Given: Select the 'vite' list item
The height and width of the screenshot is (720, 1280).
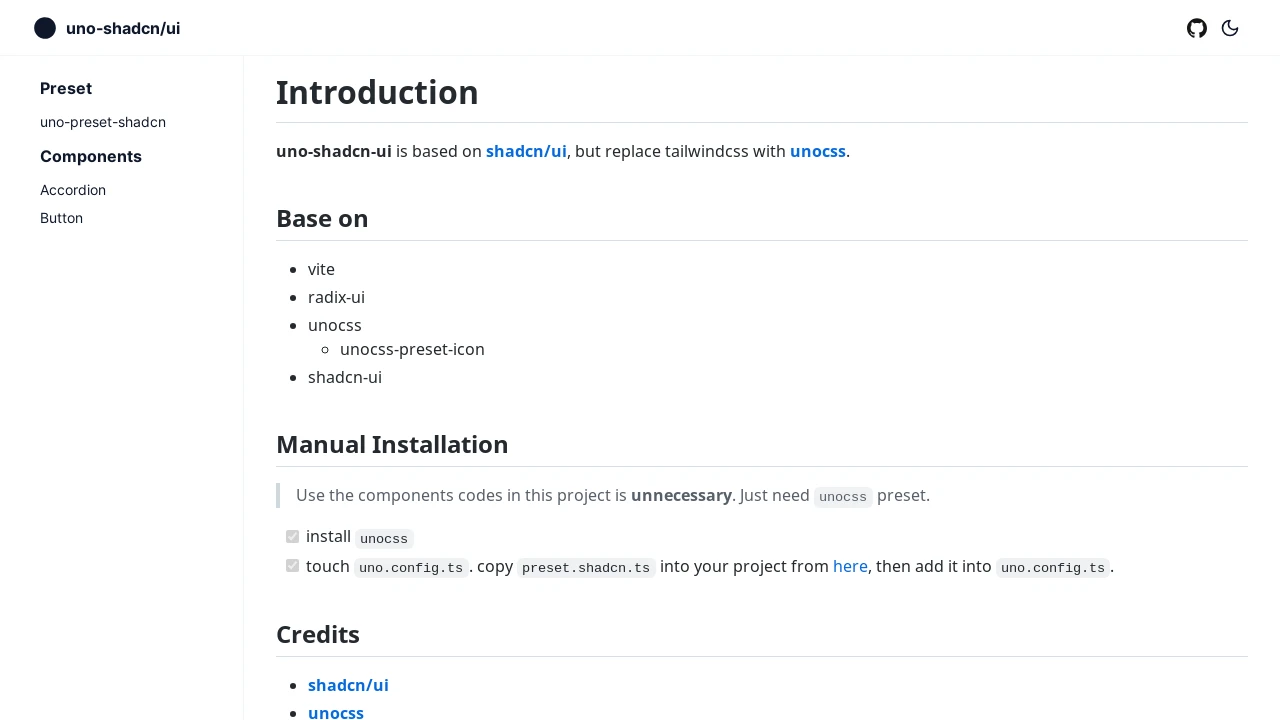Looking at the screenshot, I should [x=321, y=269].
